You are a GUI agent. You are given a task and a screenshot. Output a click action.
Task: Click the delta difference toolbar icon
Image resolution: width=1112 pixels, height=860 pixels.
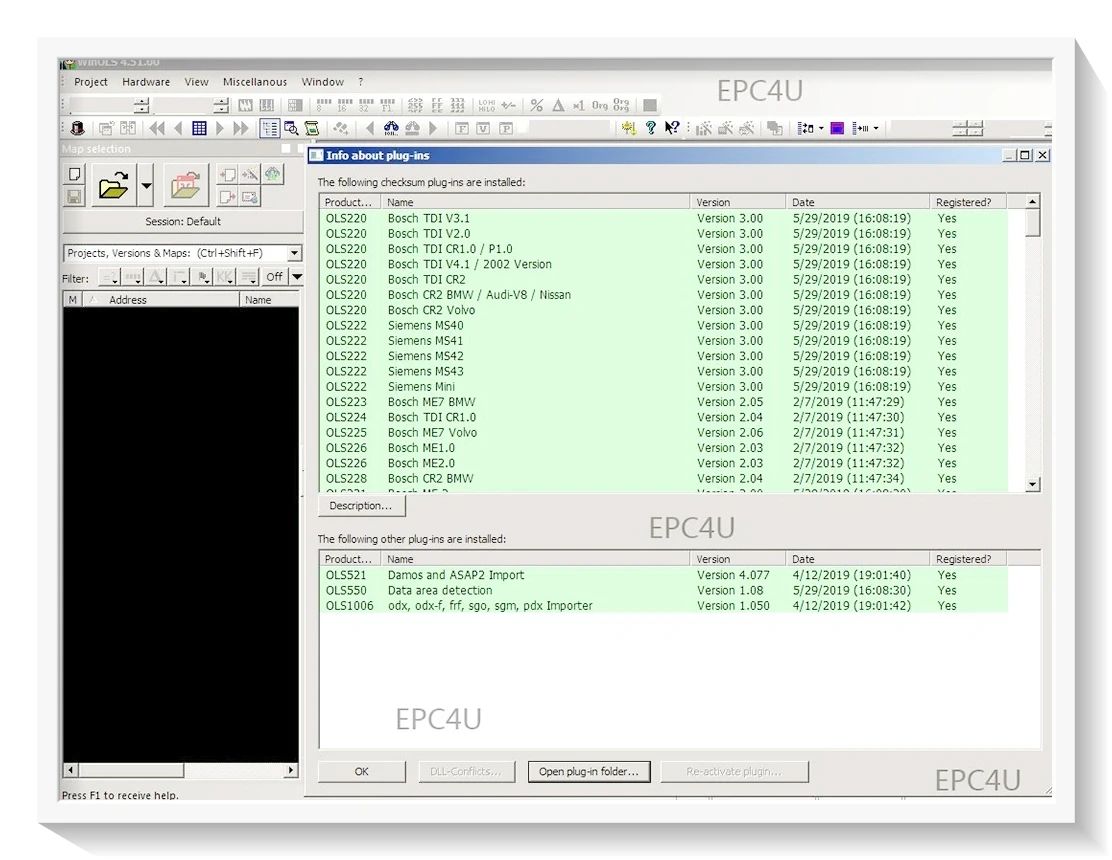[558, 106]
